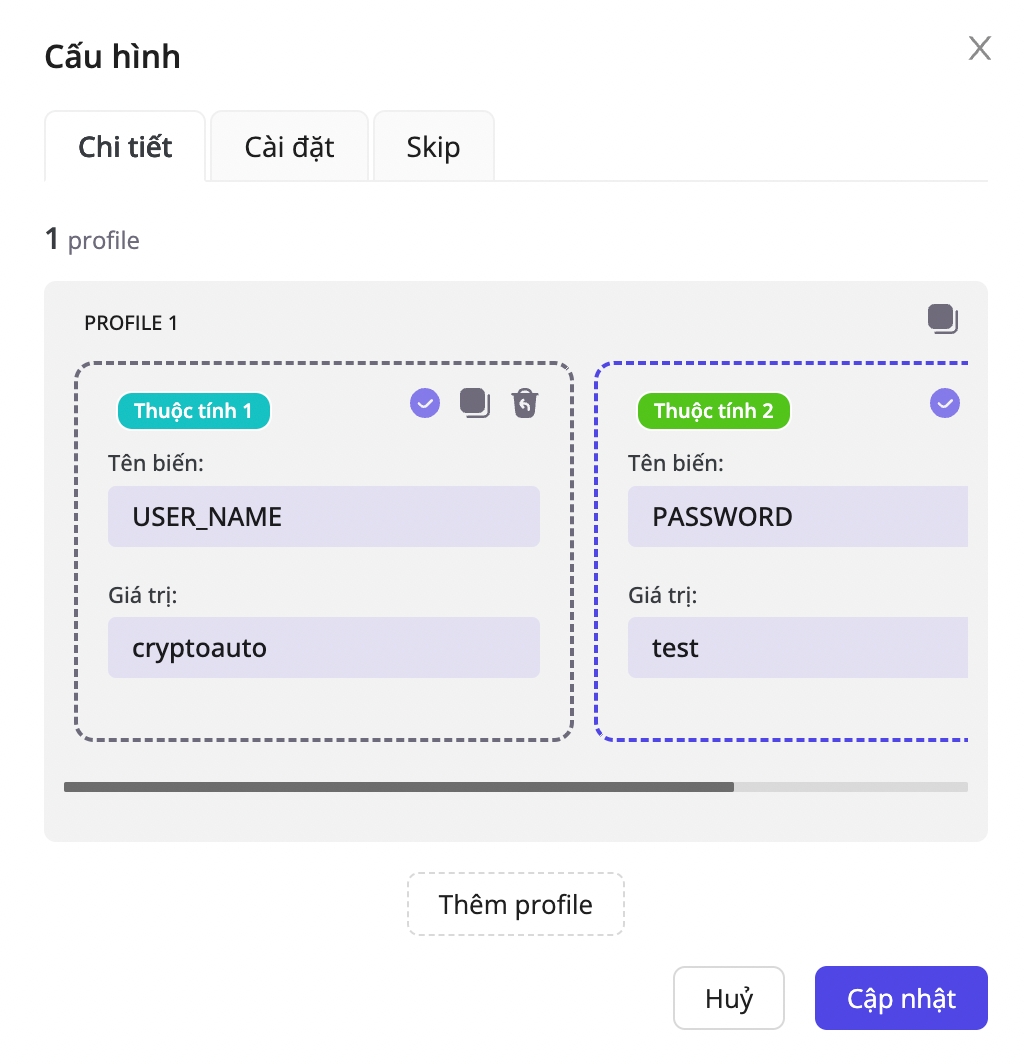1024x1064 pixels.
Task: Toggle the checkmark on Thuộc tính 1
Action: tap(425, 403)
